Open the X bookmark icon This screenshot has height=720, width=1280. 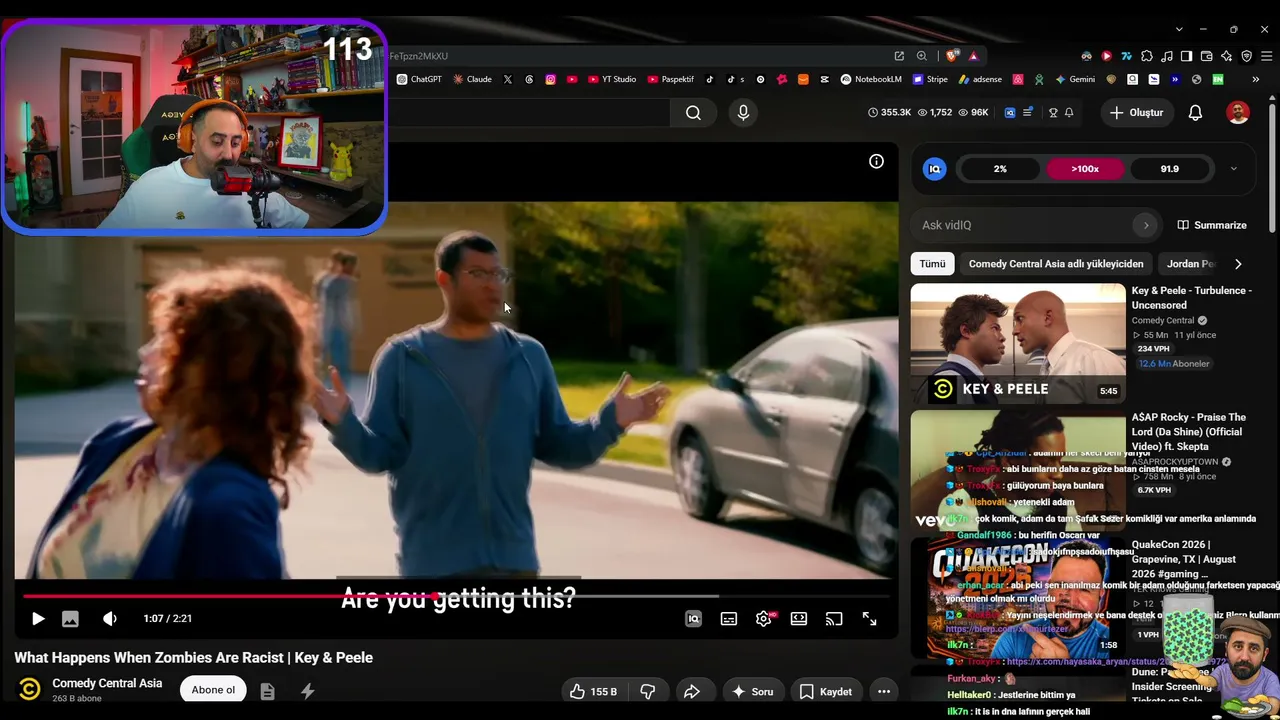pos(508,79)
